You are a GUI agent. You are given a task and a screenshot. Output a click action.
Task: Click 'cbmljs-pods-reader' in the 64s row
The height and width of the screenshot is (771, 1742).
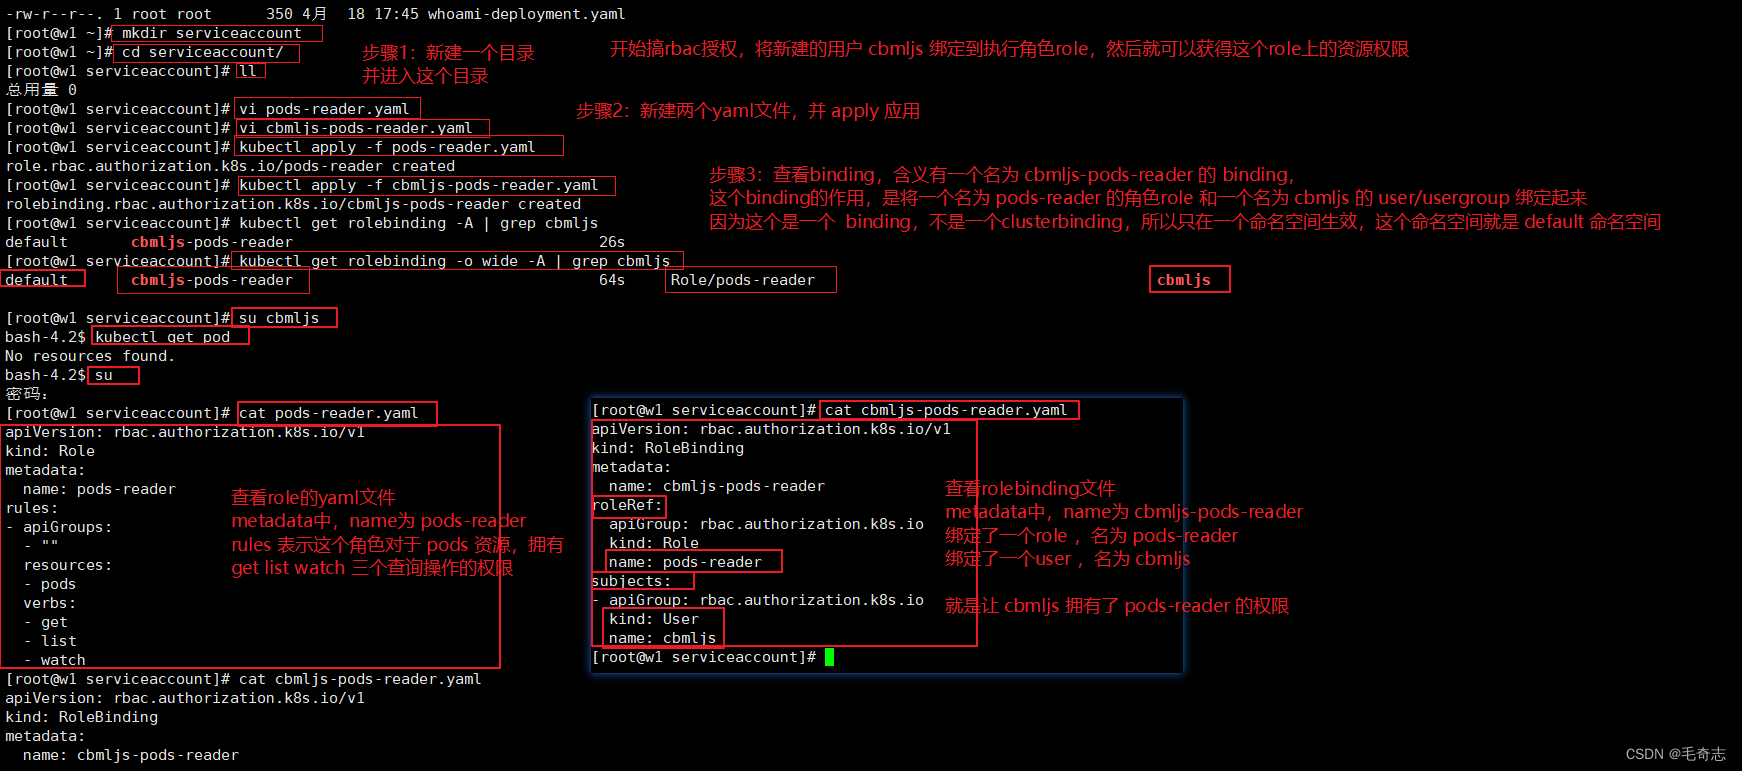pos(211,280)
